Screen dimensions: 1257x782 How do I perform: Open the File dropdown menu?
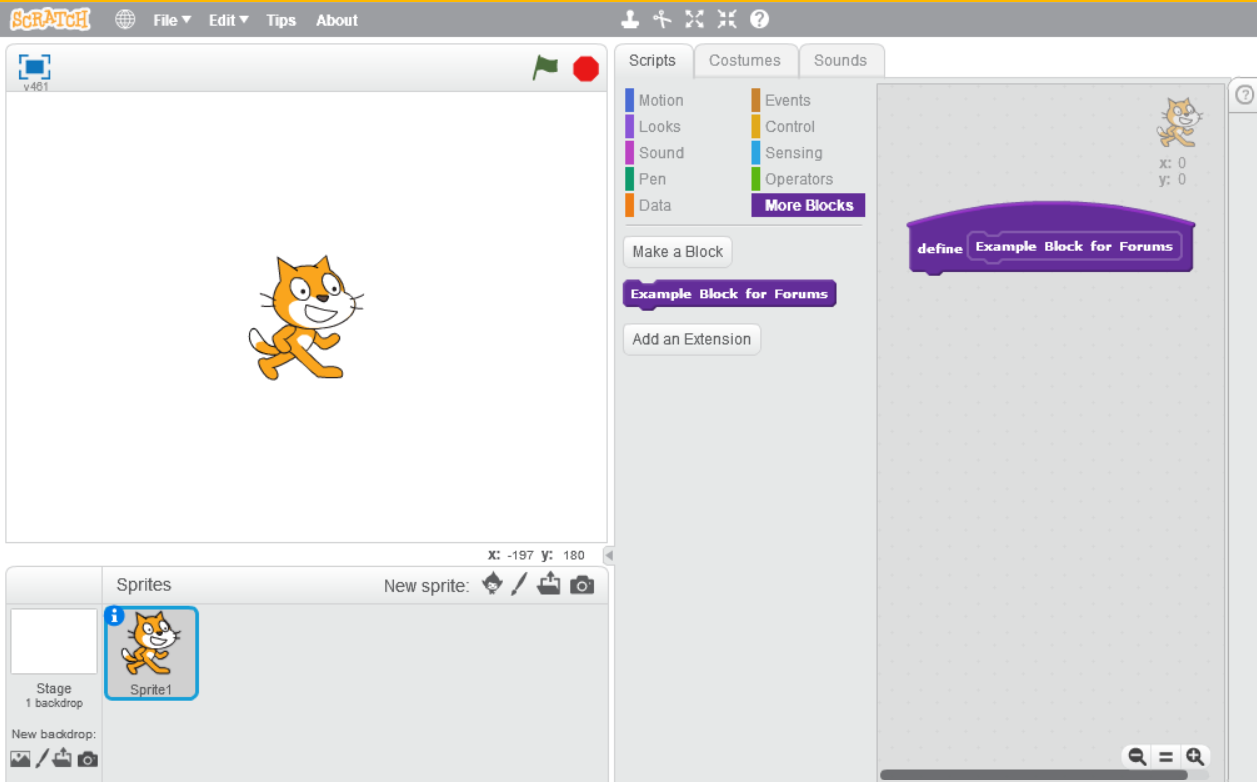[x=171, y=20]
